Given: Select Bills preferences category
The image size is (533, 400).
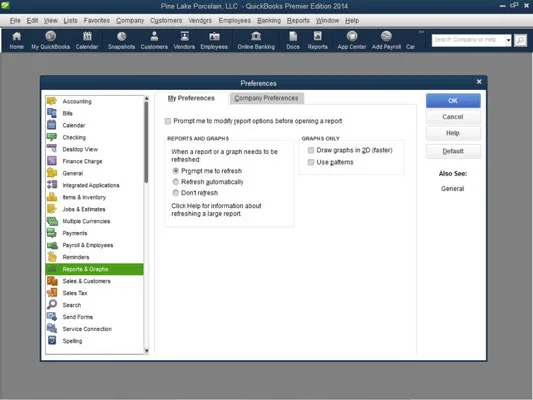Looking at the screenshot, I should click(94, 113).
